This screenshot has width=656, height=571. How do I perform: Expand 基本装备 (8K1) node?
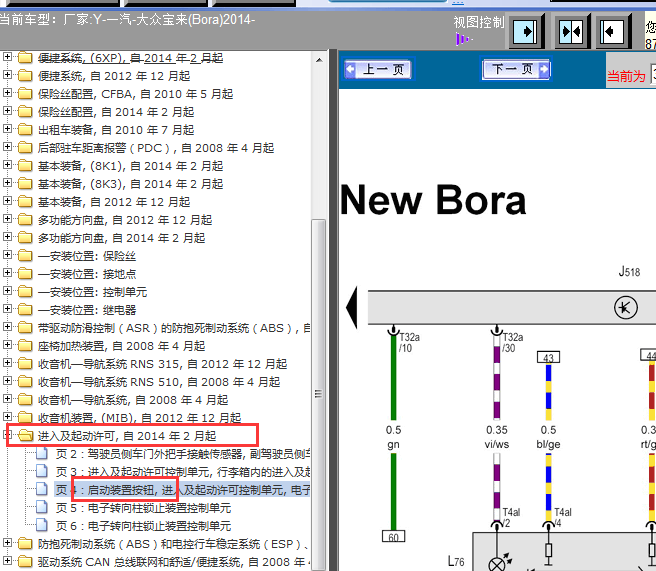click(7, 165)
